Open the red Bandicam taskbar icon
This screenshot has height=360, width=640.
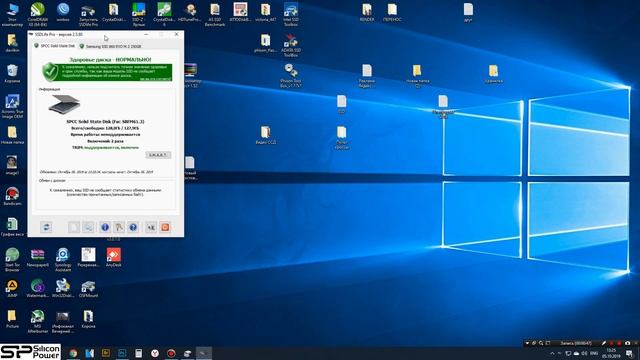point(171,353)
